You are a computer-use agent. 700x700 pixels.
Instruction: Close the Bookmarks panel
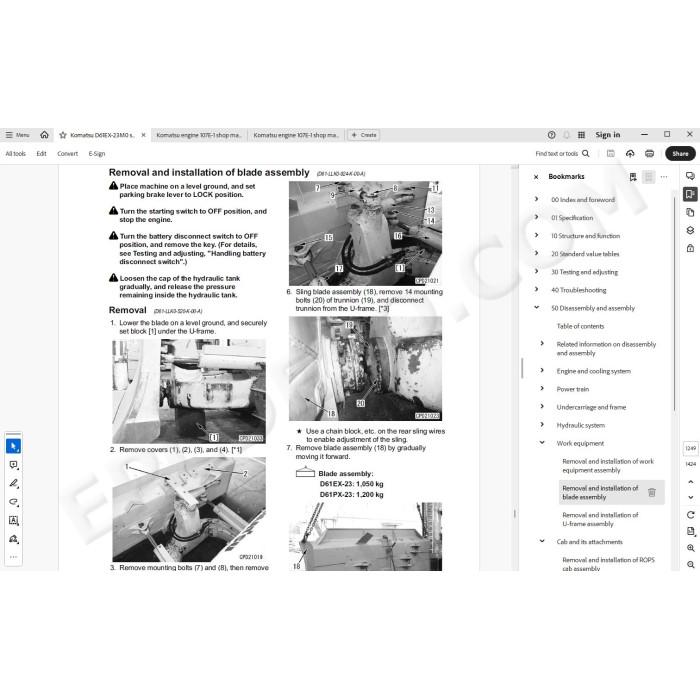[536, 177]
